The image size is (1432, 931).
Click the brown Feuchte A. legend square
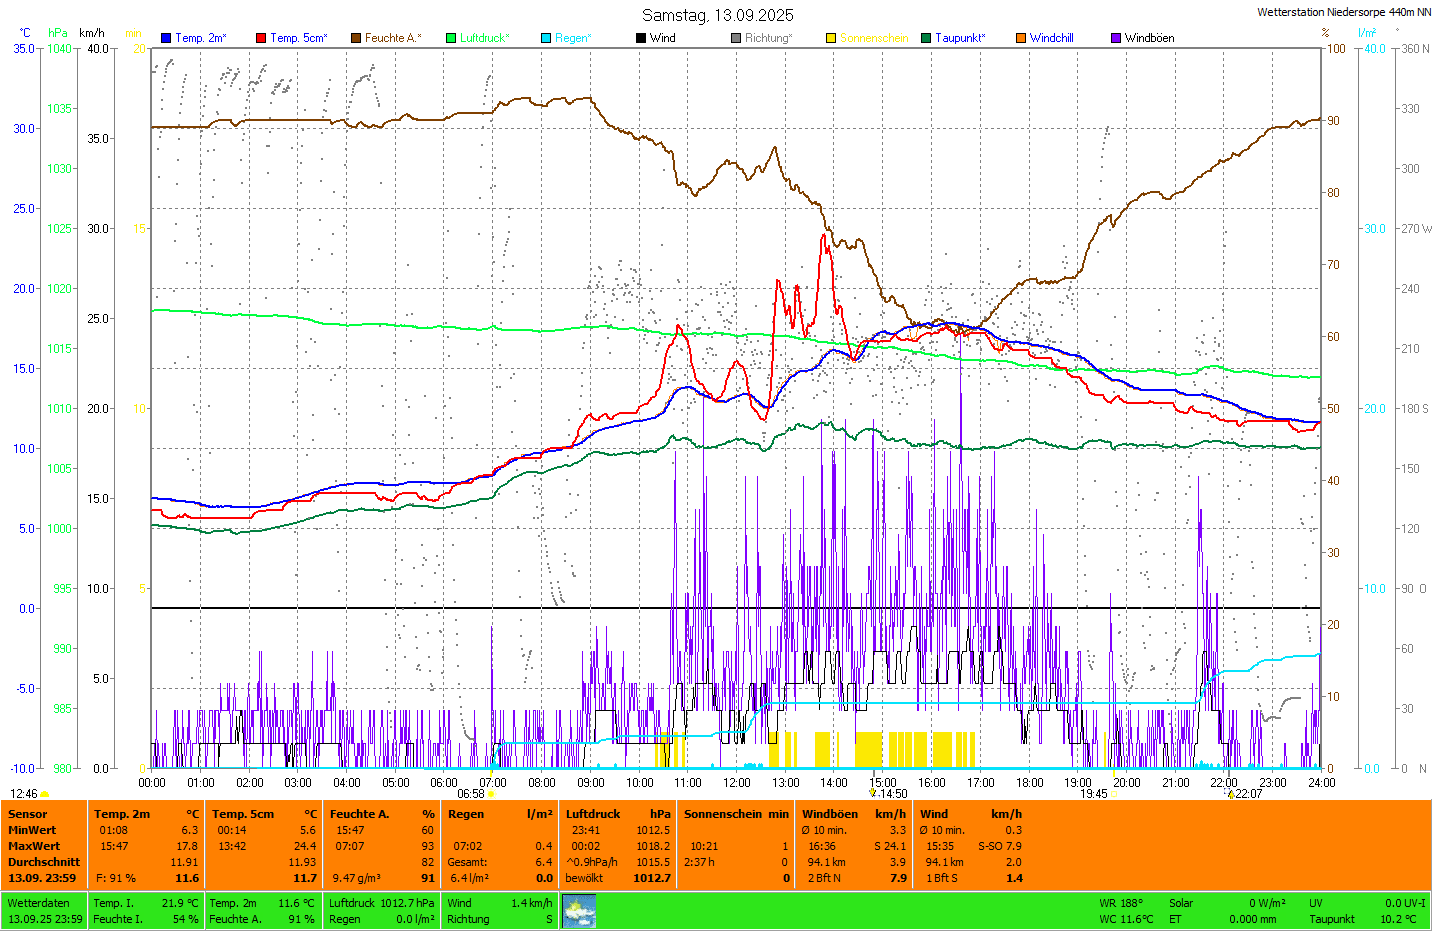pyautogui.click(x=356, y=38)
